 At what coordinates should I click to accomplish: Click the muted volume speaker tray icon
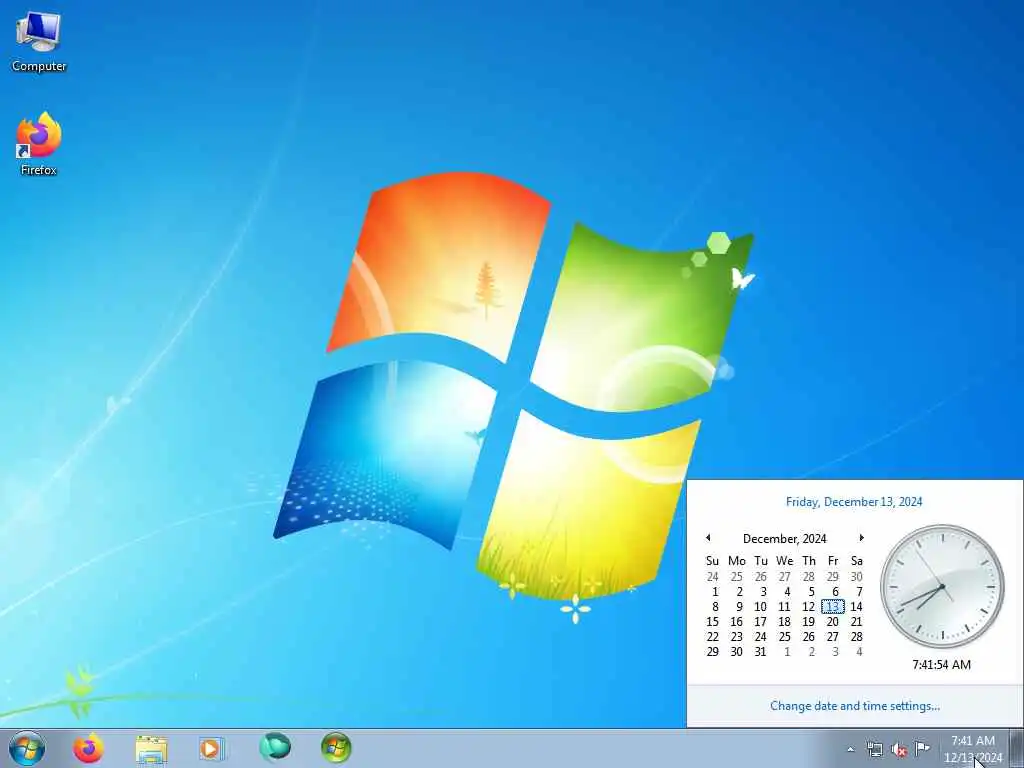click(899, 750)
